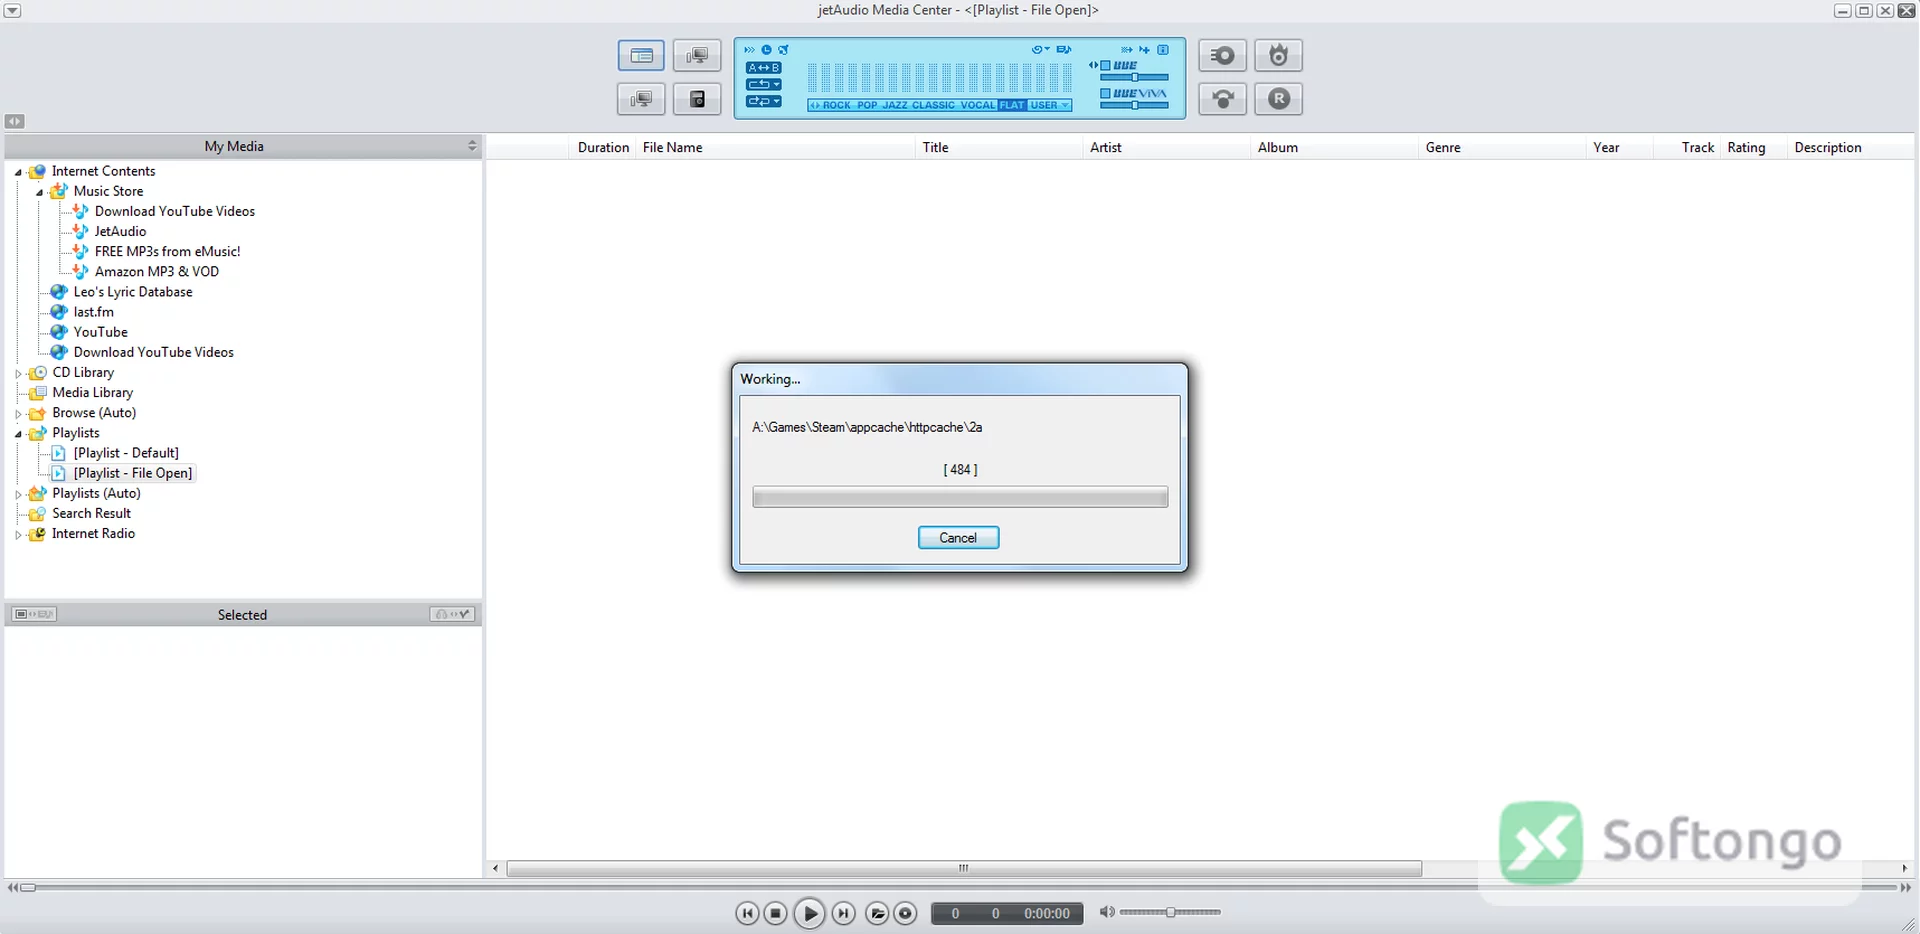Click the round R button
Image resolution: width=1920 pixels, height=934 pixels.
click(1278, 99)
